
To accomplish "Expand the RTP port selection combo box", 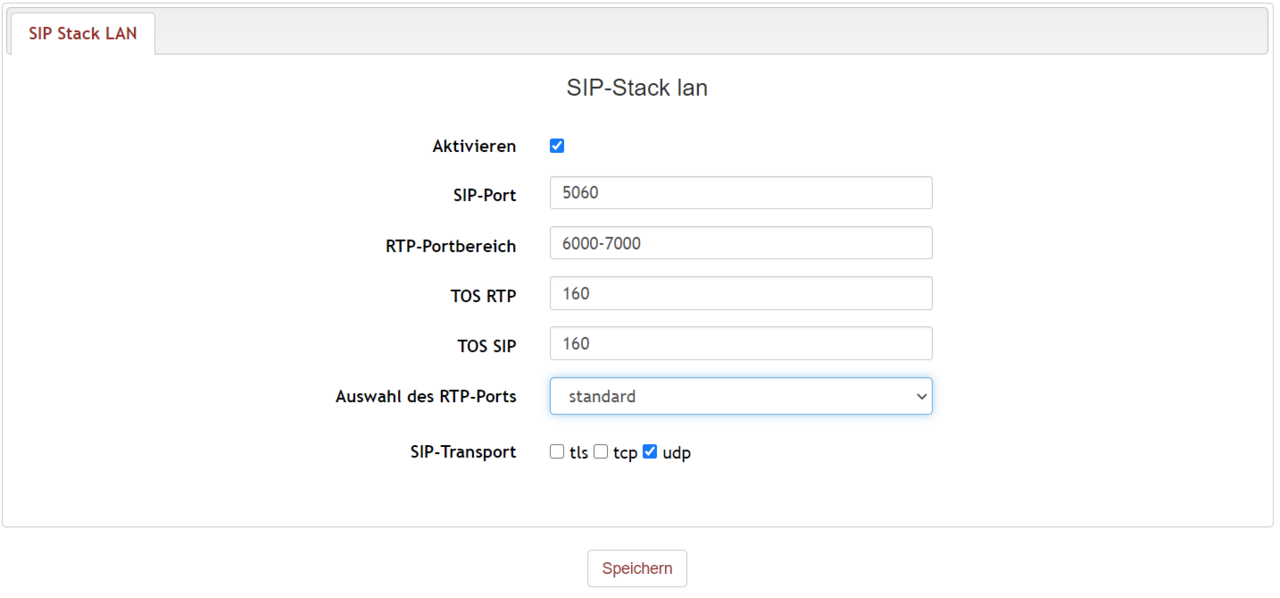I will [x=740, y=395].
